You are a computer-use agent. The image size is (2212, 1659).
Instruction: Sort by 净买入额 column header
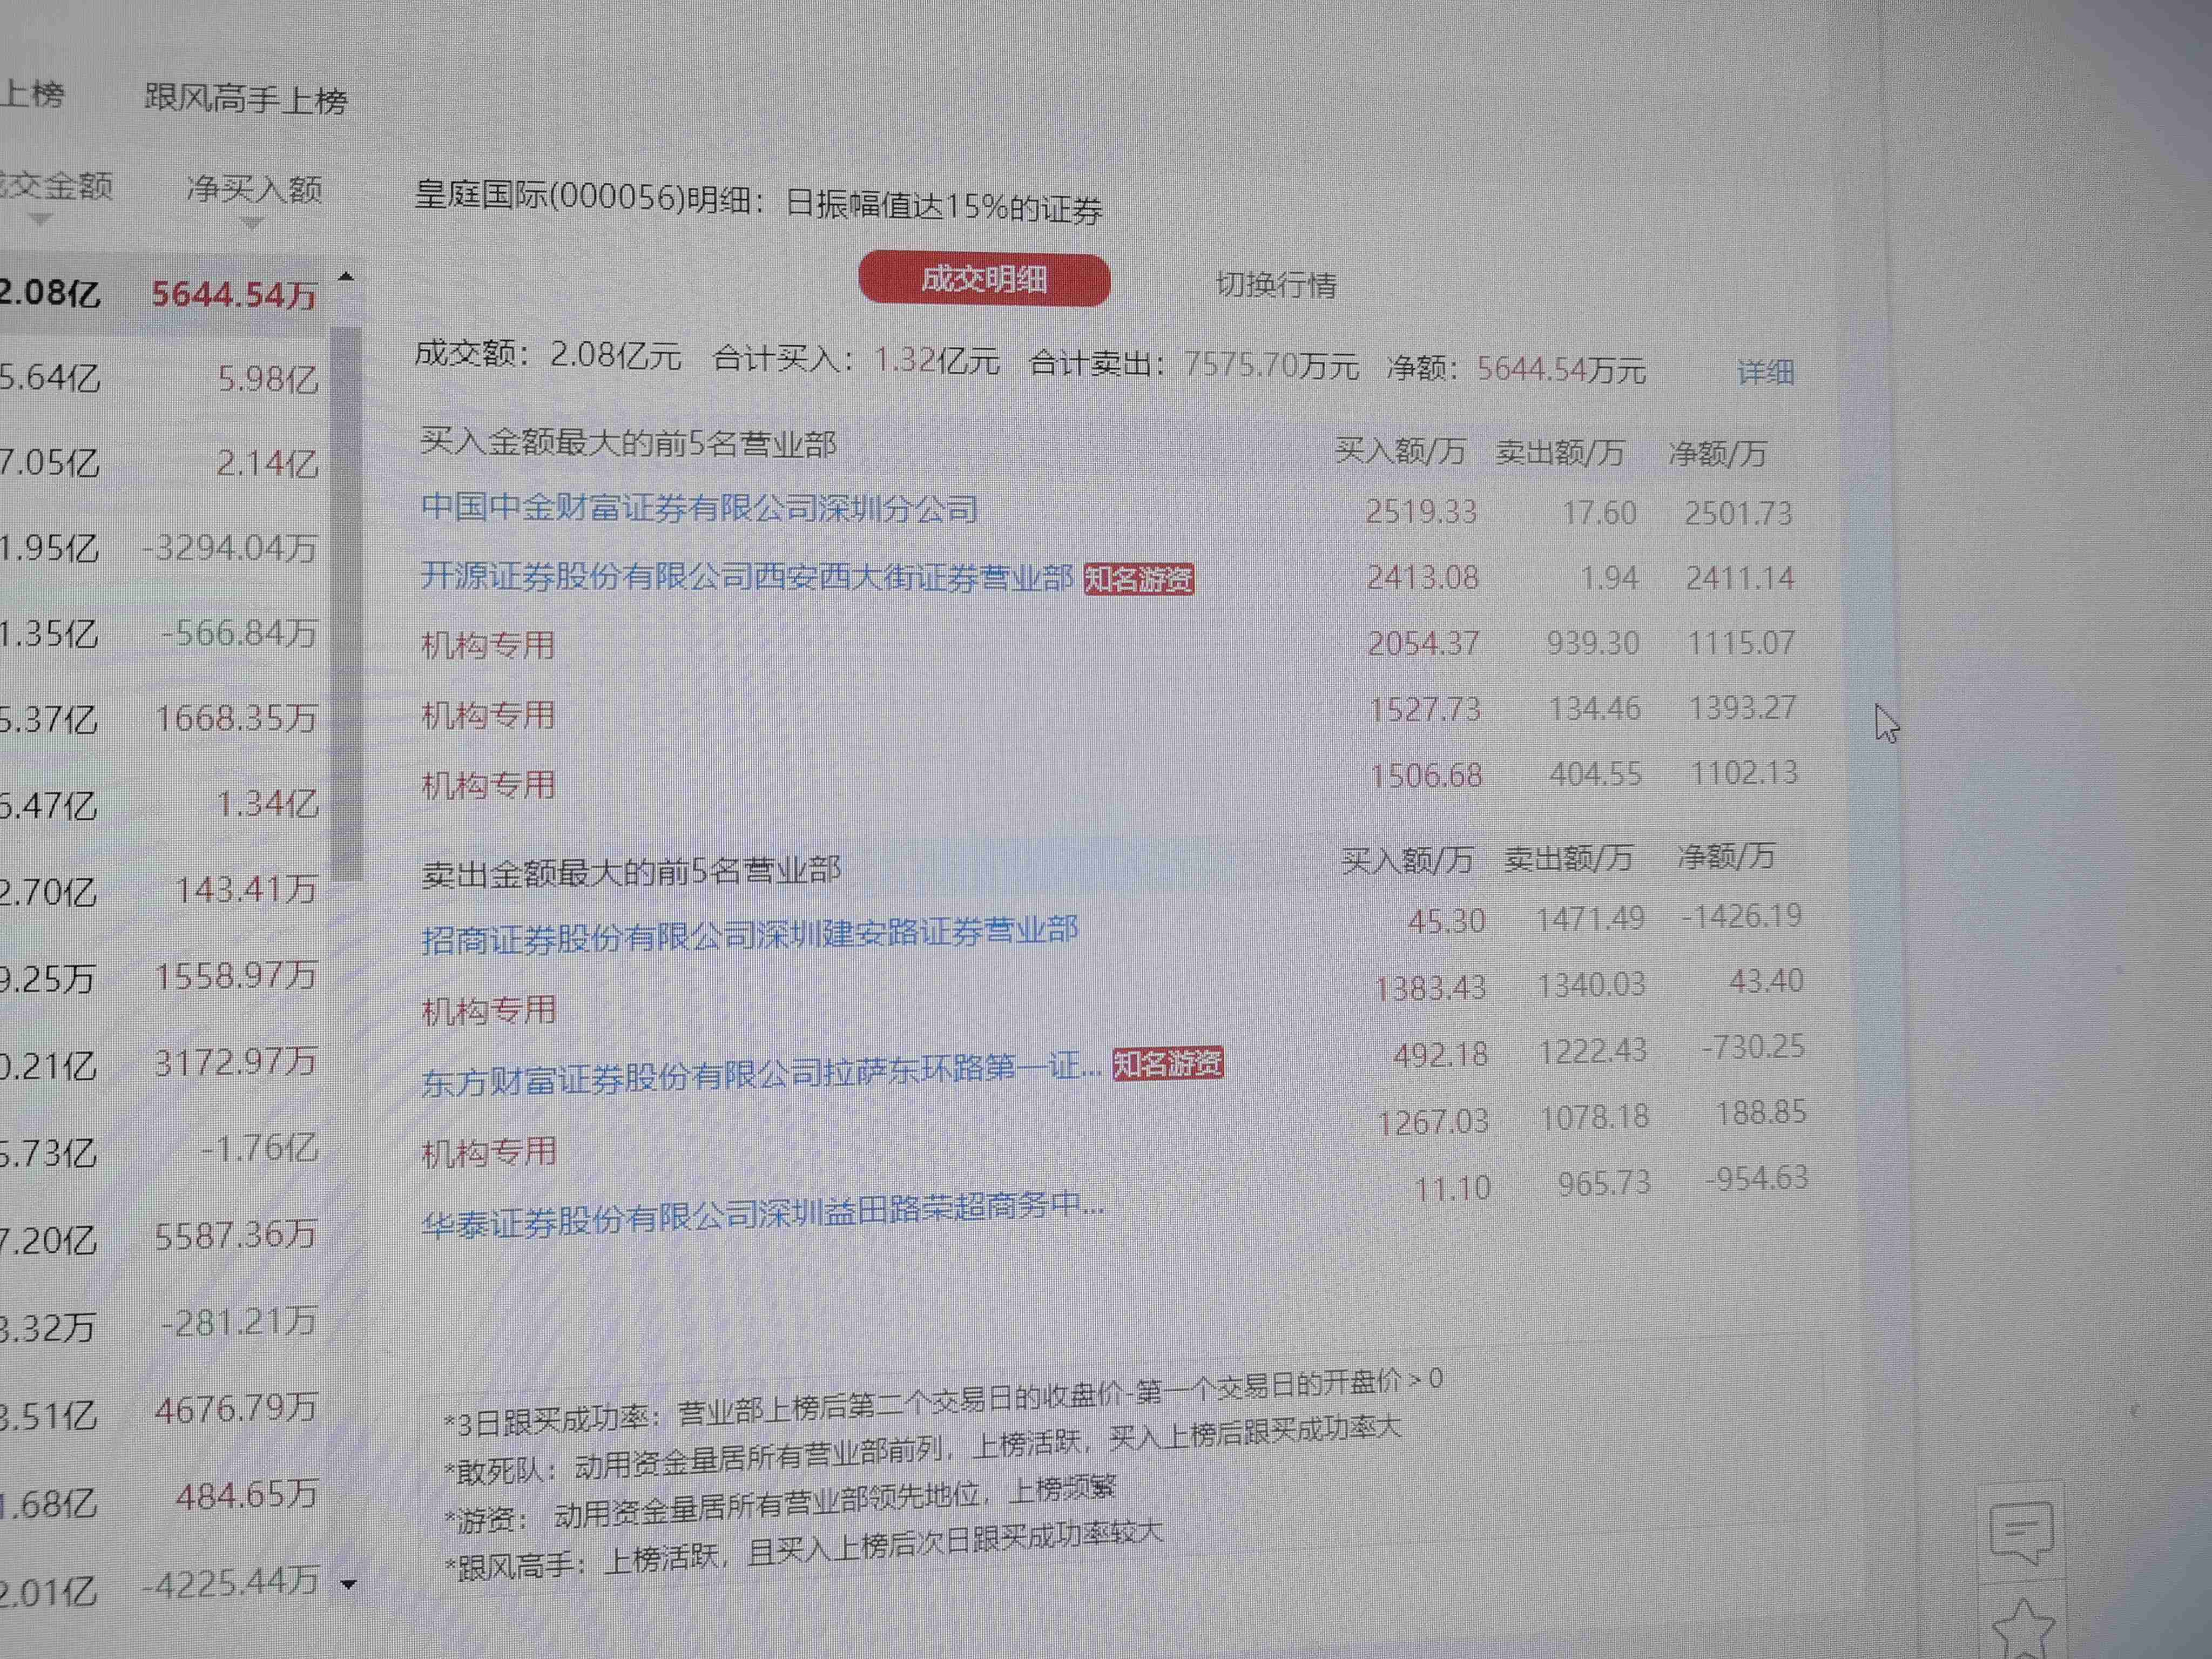click(254, 189)
